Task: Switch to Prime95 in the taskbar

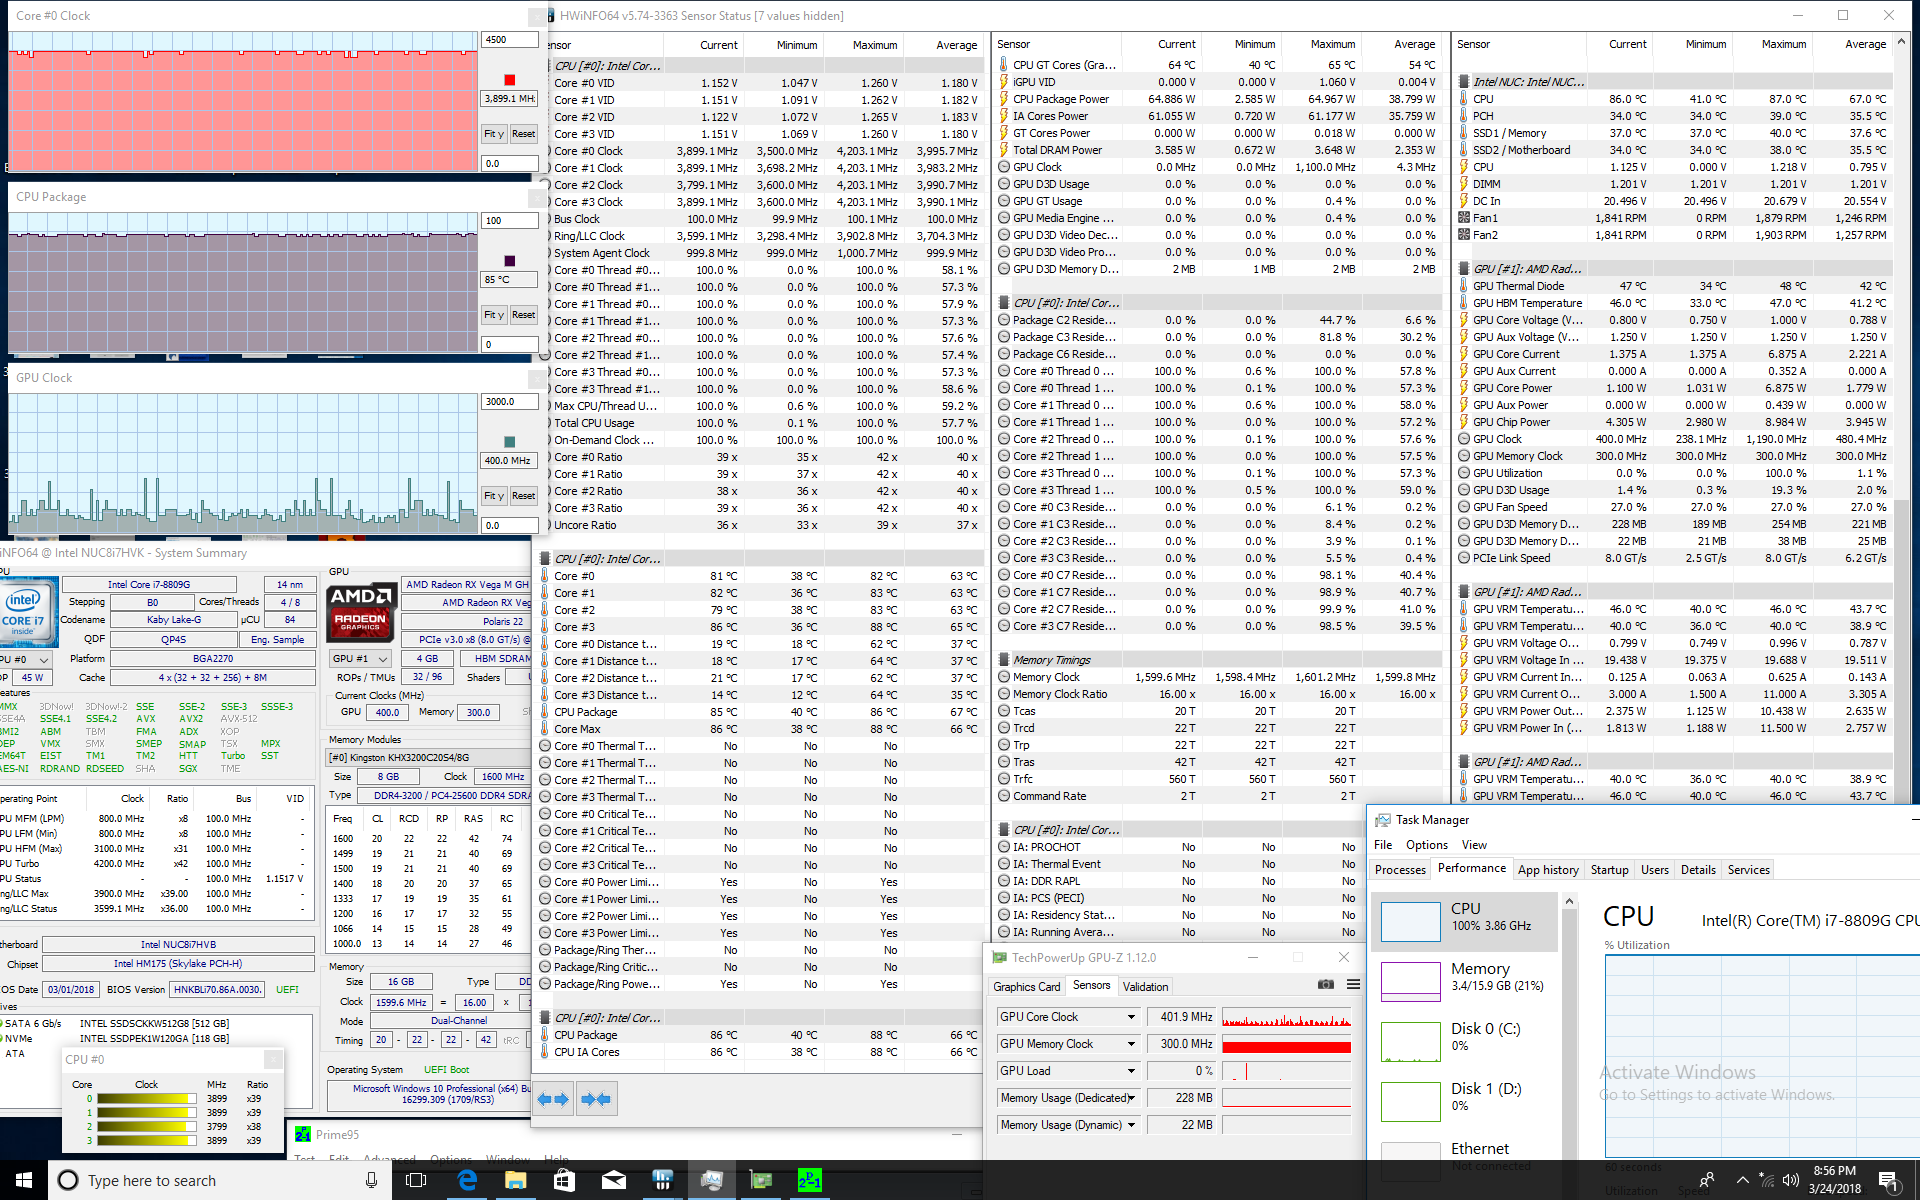Action: (810, 1180)
